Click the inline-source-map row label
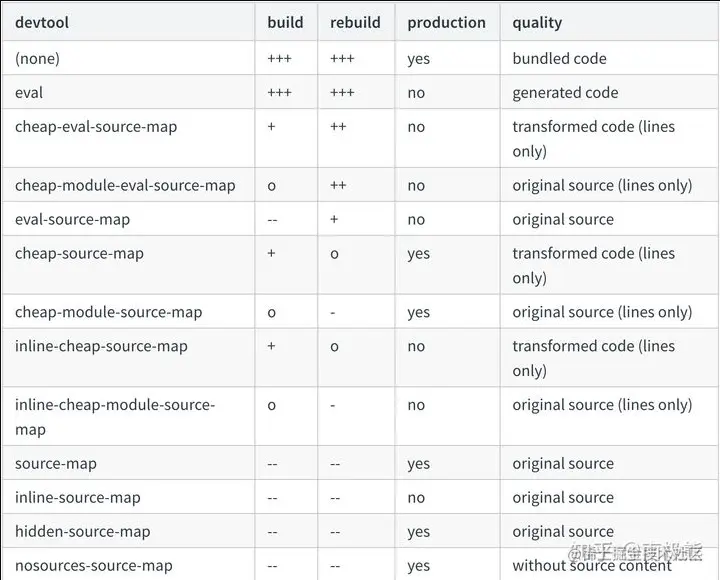This screenshot has width=720, height=580. 77,497
